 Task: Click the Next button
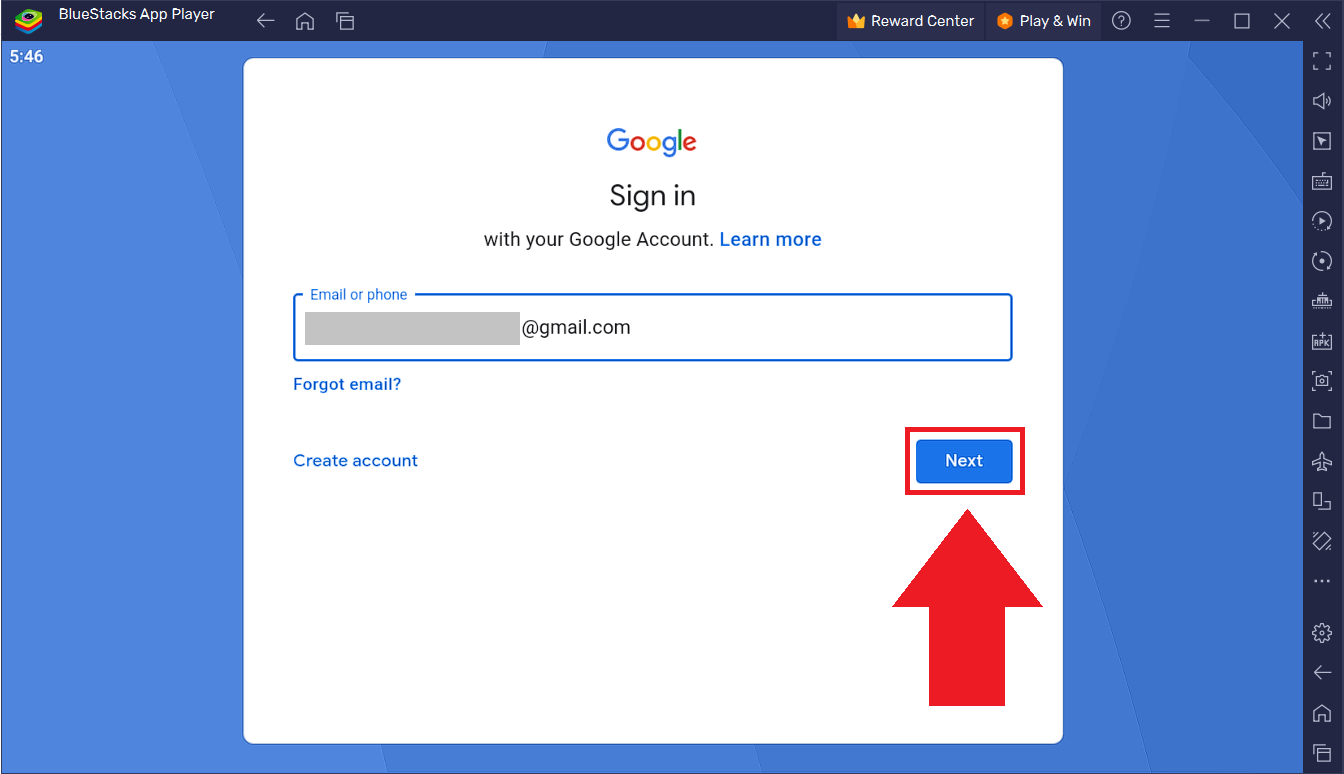(964, 461)
